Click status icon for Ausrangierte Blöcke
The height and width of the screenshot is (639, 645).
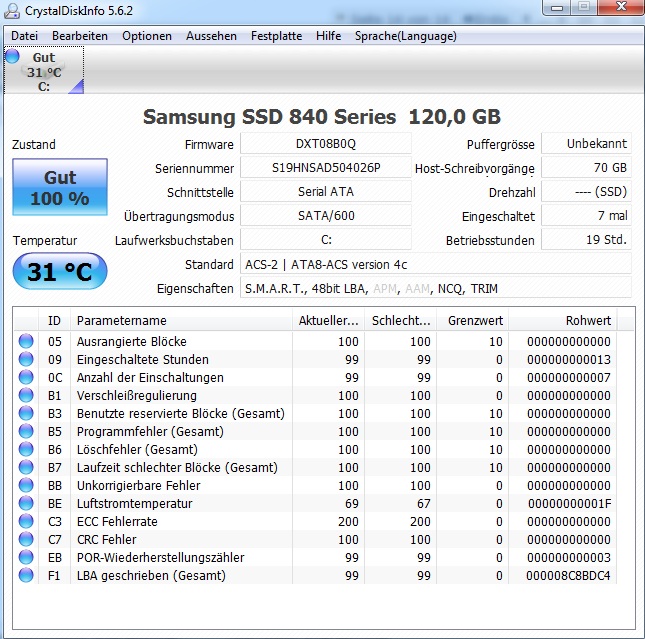(x=26, y=341)
